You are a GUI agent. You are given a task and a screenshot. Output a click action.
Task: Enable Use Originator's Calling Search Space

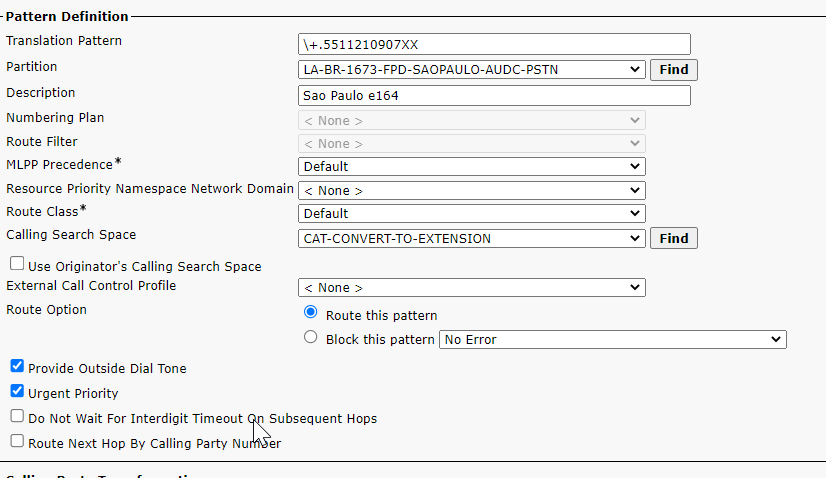click(17, 265)
